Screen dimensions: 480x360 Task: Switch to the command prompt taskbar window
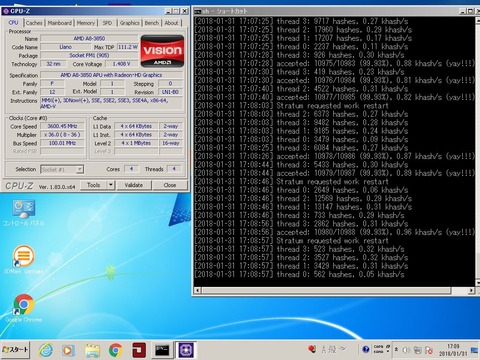162,350
